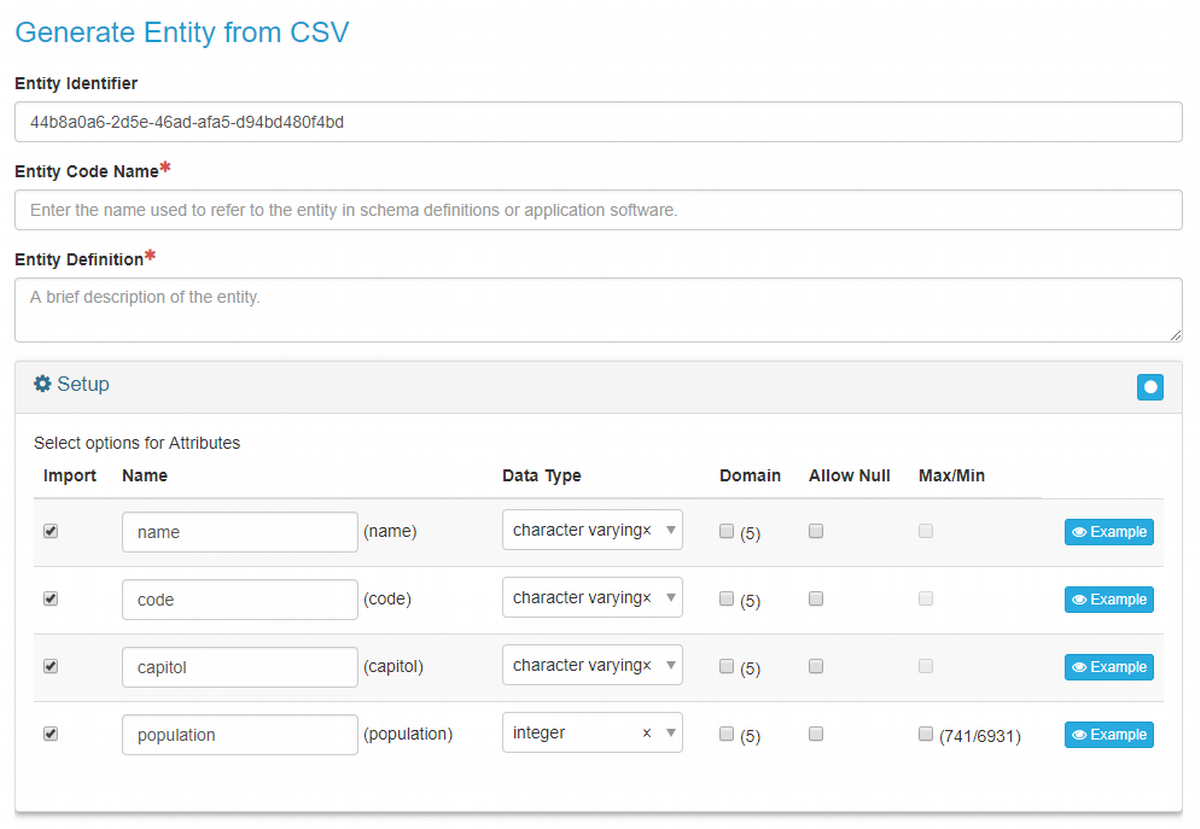Viewport: 1200px width, 829px height.
Task: Uncheck Import for the capitol attribute
Action: 51,666
